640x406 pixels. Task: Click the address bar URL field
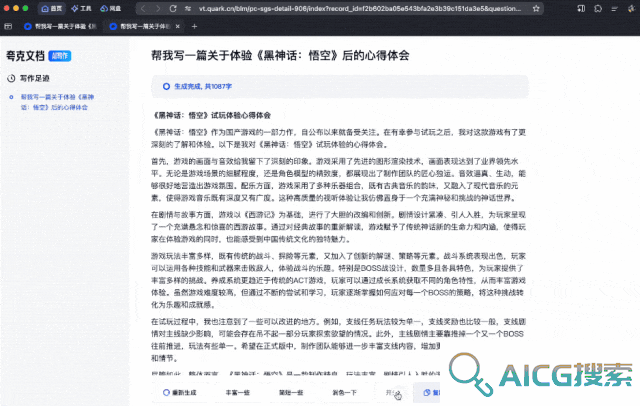359,8
